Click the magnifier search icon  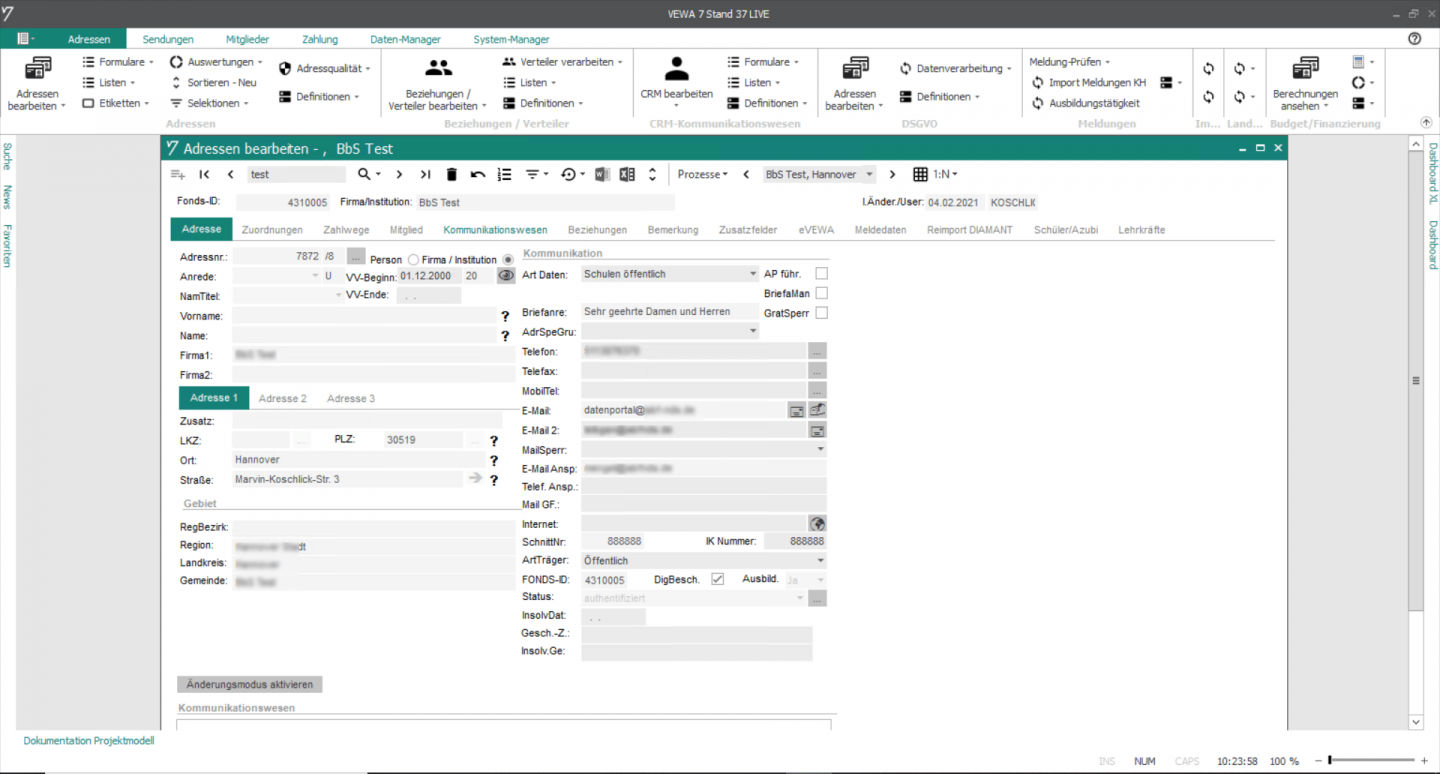(x=364, y=174)
